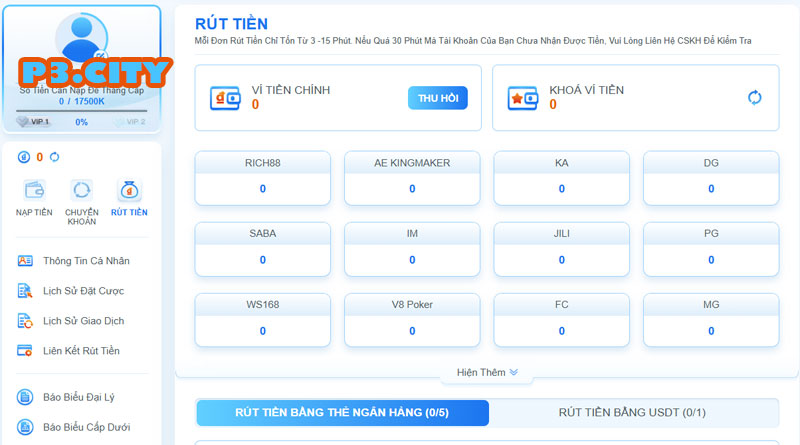Screen dimensions: 800x445
Task: Click the VIP 1 diamond badge
Action: pyautogui.click(x=34, y=122)
